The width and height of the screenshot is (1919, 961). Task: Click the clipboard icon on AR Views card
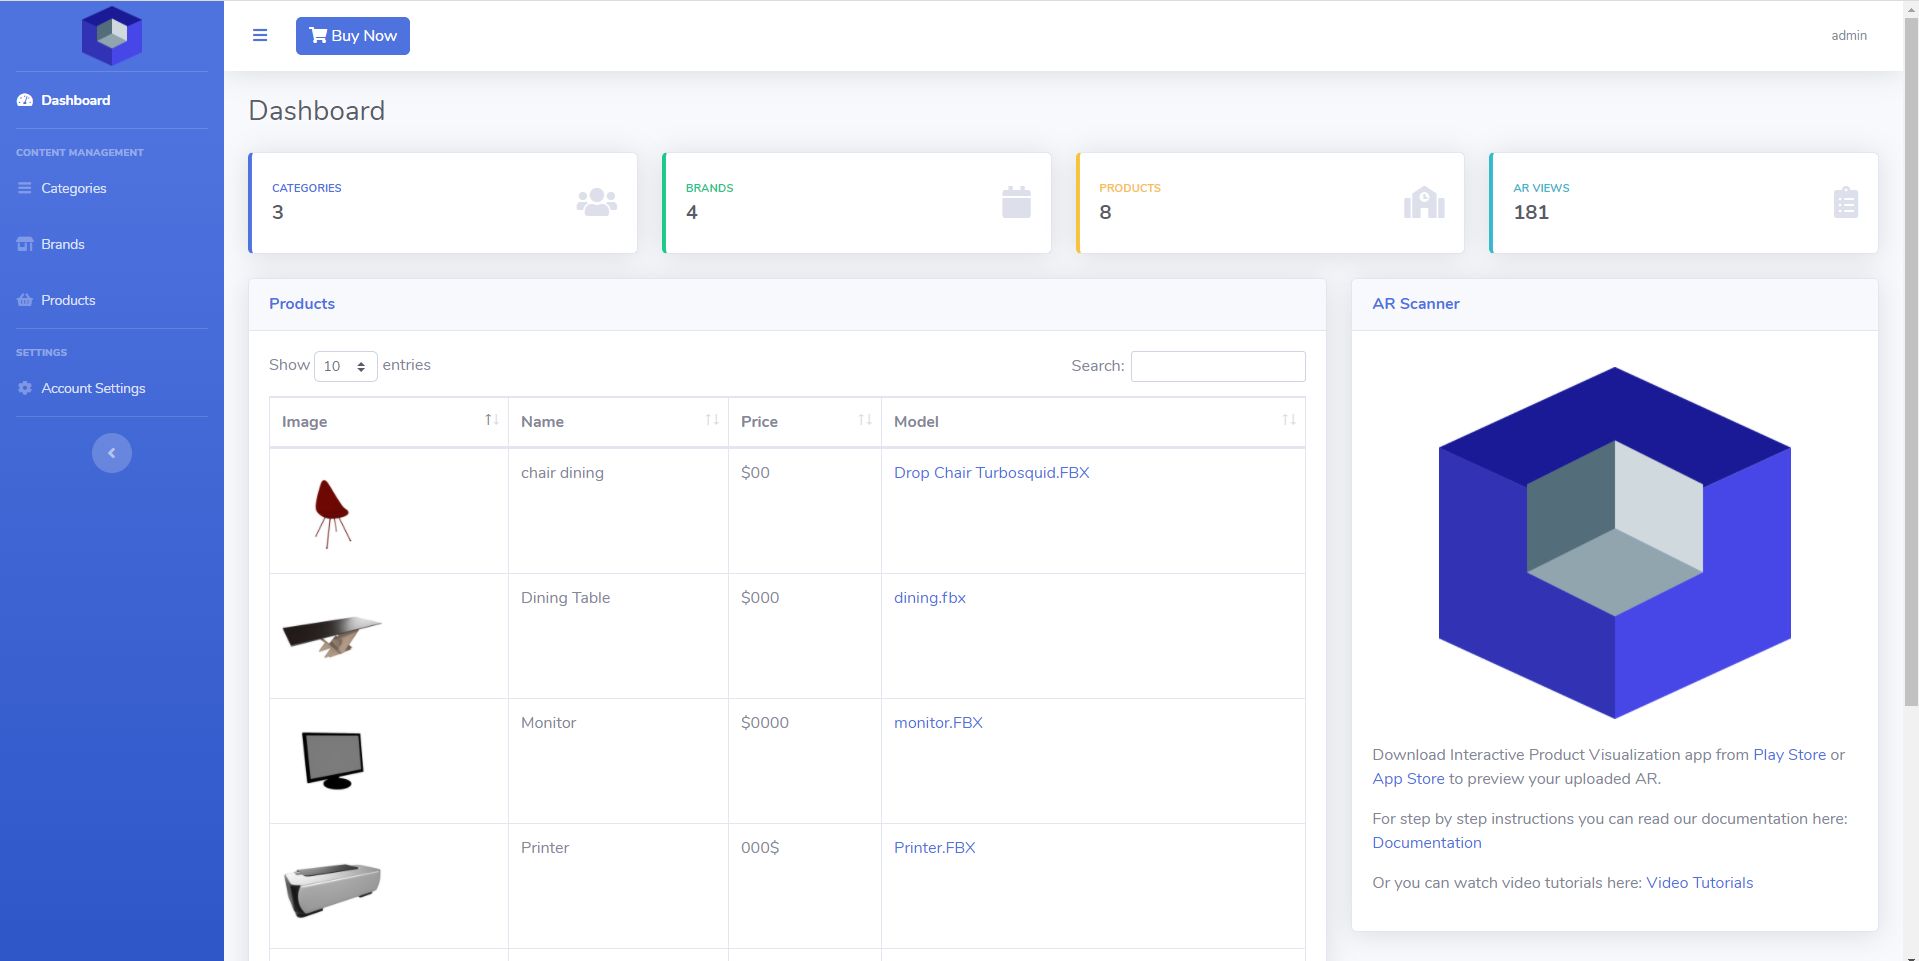[x=1845, y=203]
